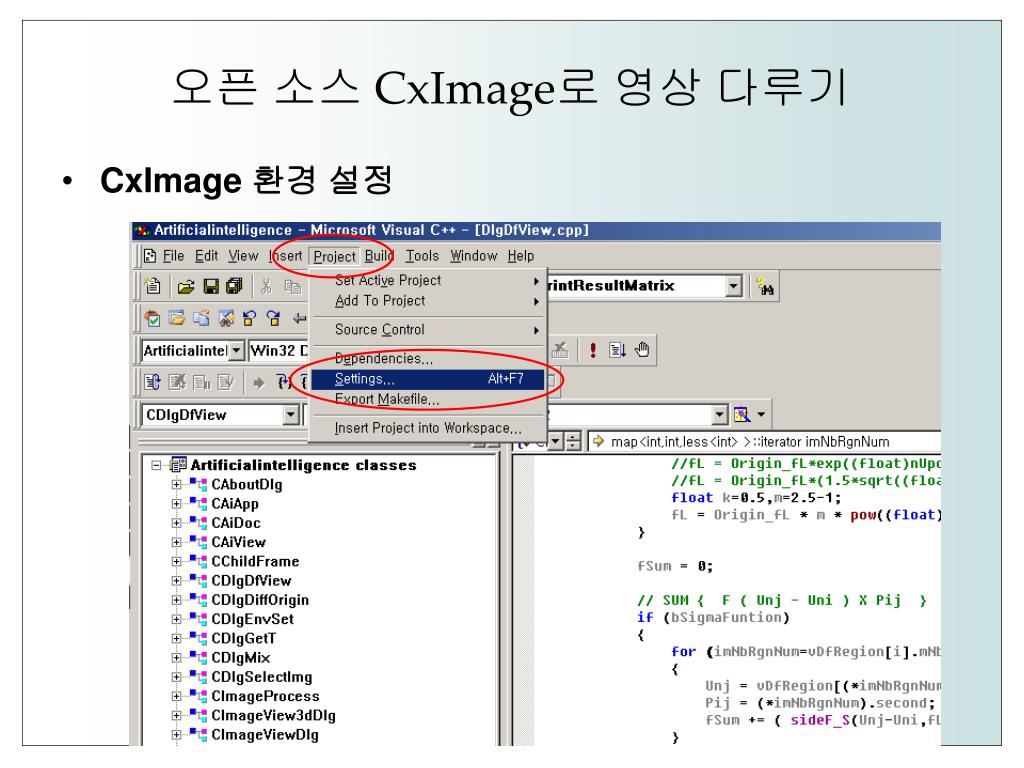
Task: Select CDlgSelectImg in class tree
Action: [261, 677]
